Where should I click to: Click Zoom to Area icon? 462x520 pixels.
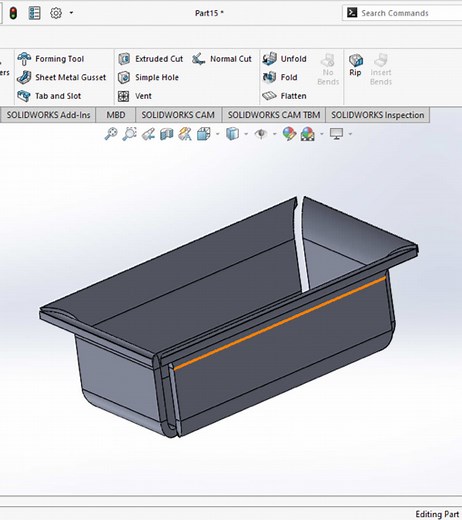tap(129, 134)
